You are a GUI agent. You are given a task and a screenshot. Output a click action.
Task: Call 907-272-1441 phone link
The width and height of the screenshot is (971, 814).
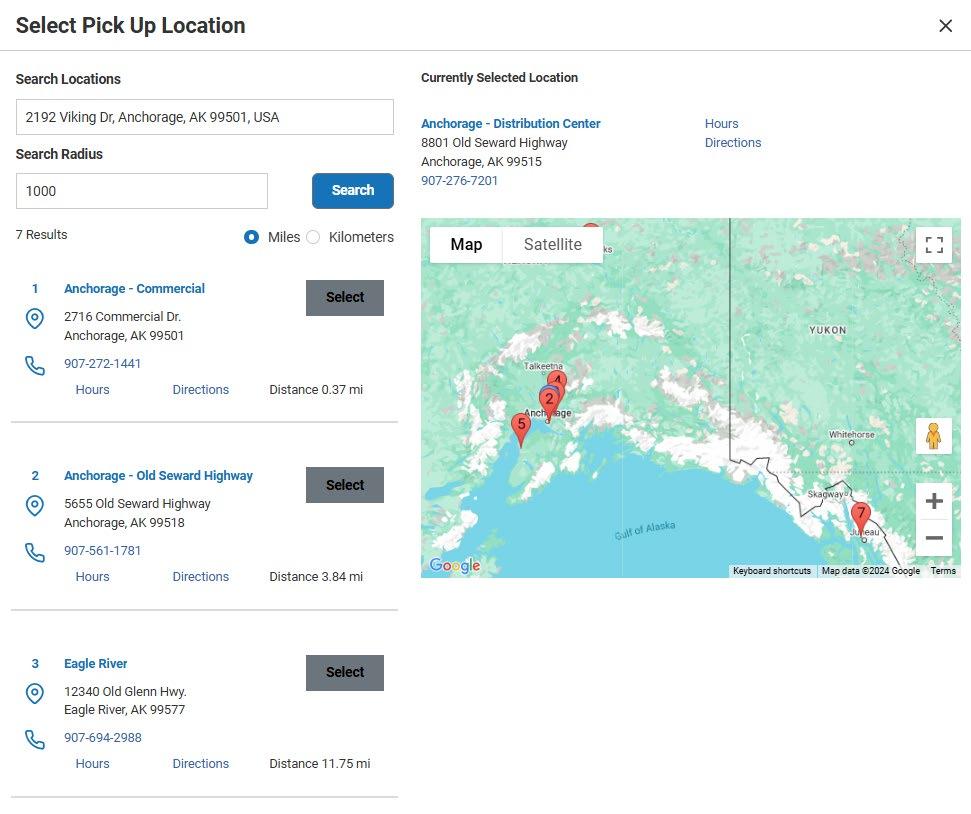(102, 364)
